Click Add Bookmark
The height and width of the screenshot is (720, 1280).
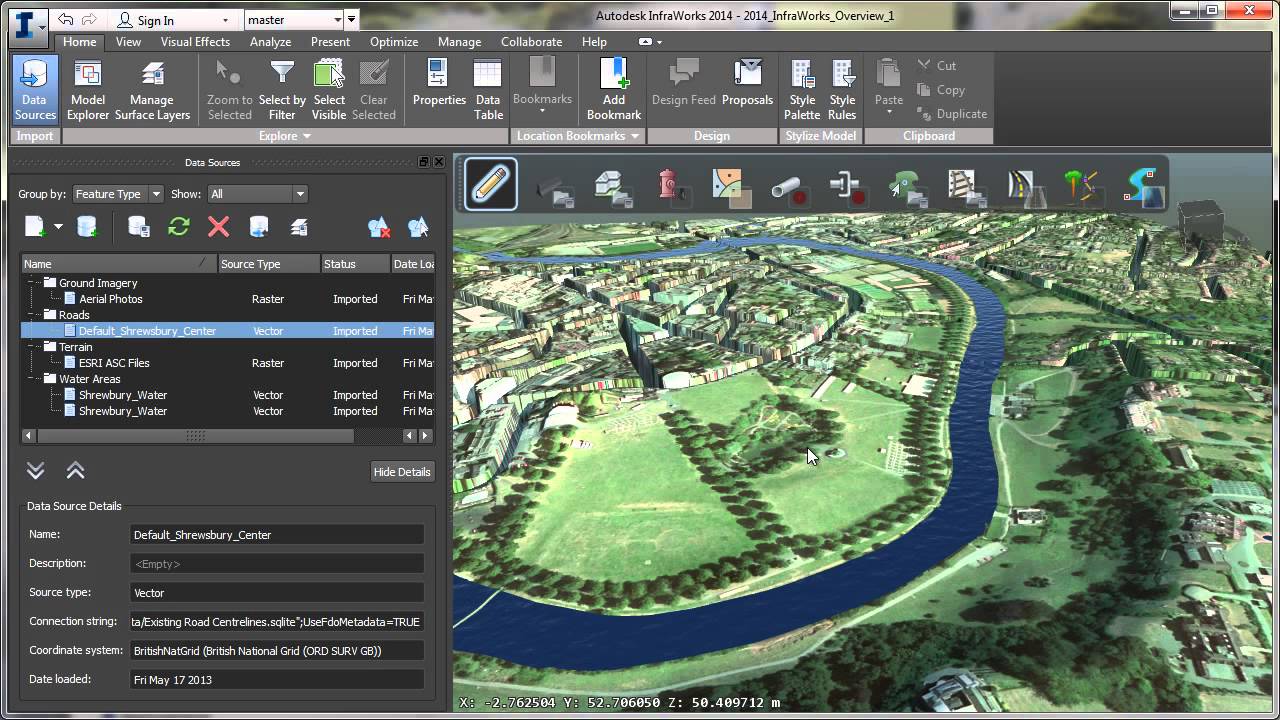click(614, 90)
